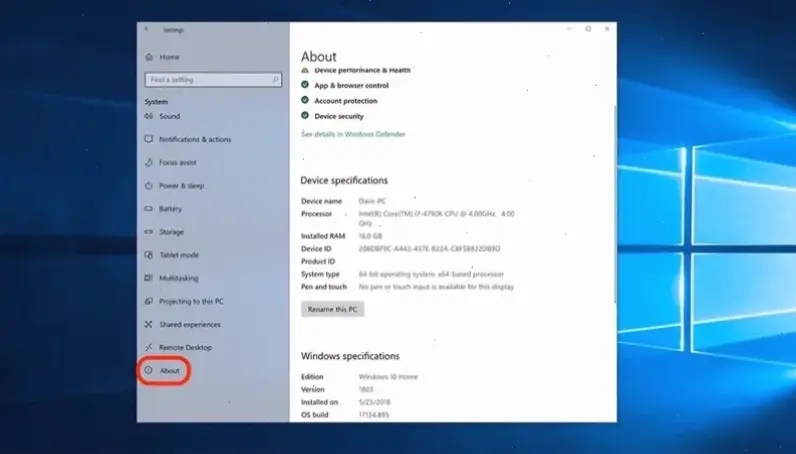Open Focus assist settings
Viewport: 796px width, 454px height.
coord(177,163)
